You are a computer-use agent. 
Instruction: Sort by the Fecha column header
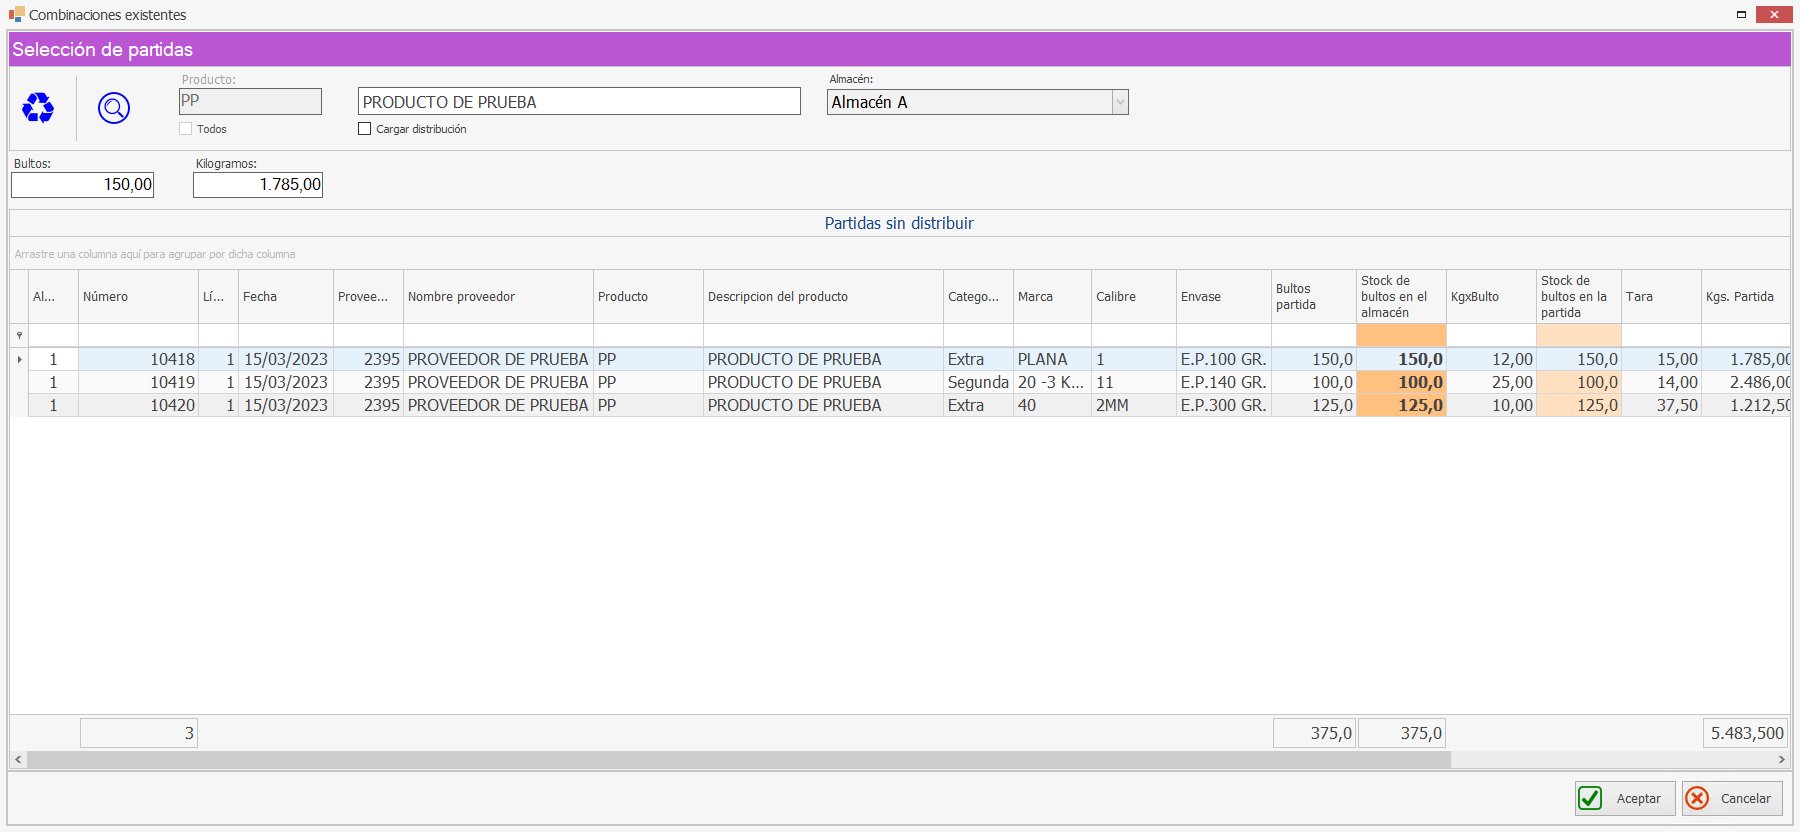click(285, 297)
